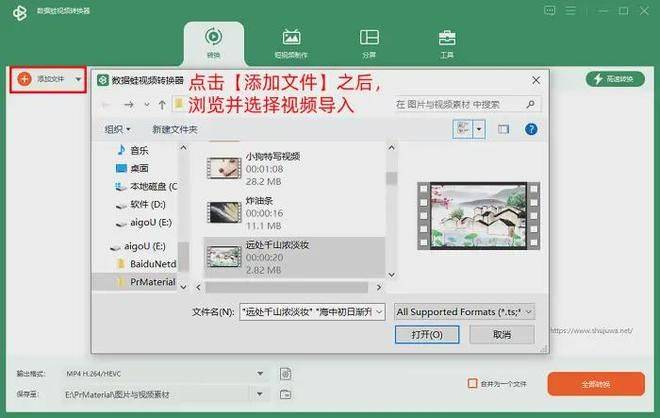Select the BaiduNetd folder in tree
660x418 pixels.
pyautogui.click(x=152, y=264)
